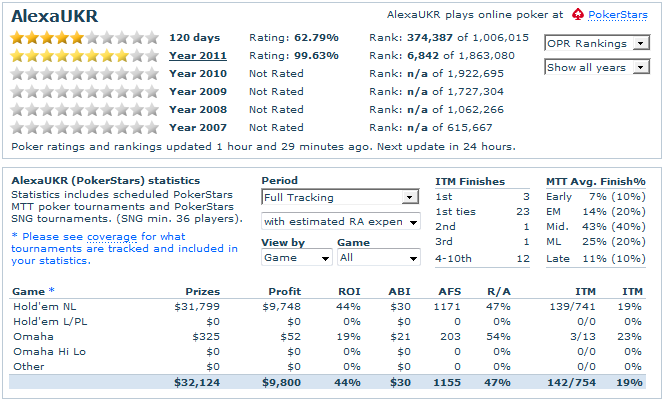Open the coverage link
Viewport: 665px width, 401px height.
[112, 237]
